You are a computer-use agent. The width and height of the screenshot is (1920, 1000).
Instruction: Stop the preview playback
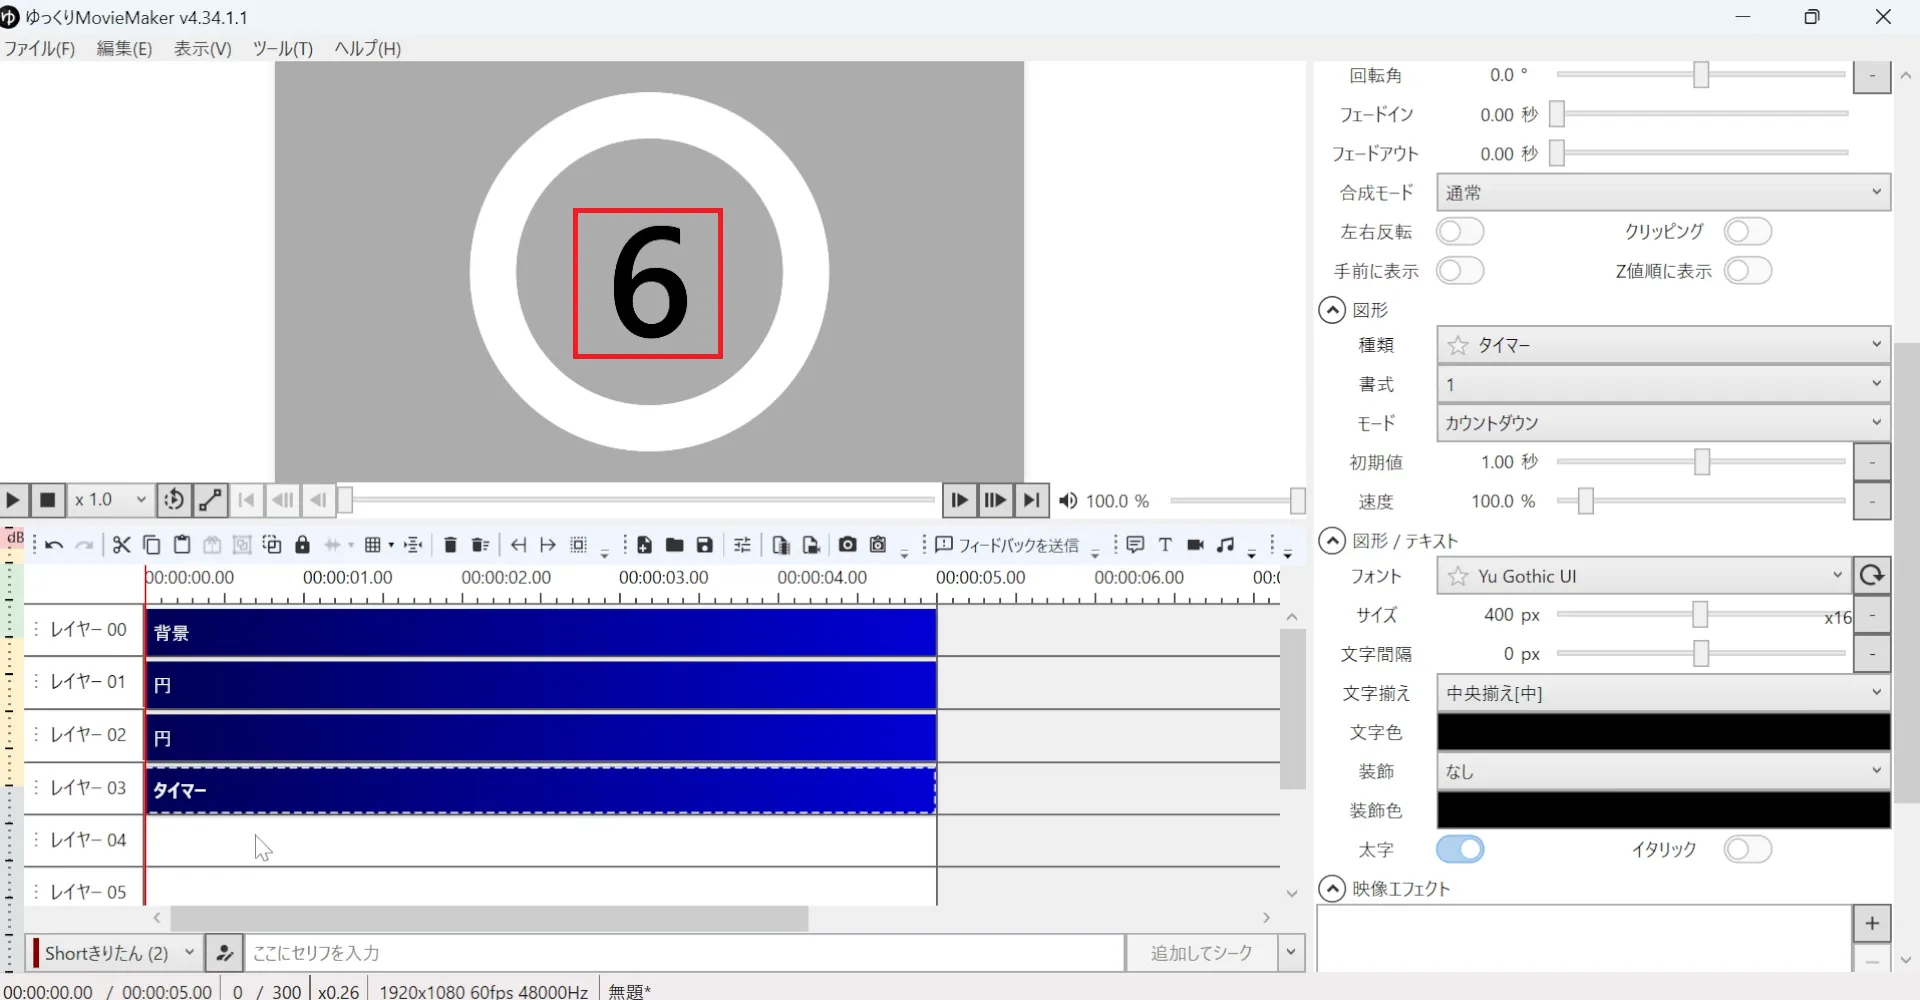point(47,500)
